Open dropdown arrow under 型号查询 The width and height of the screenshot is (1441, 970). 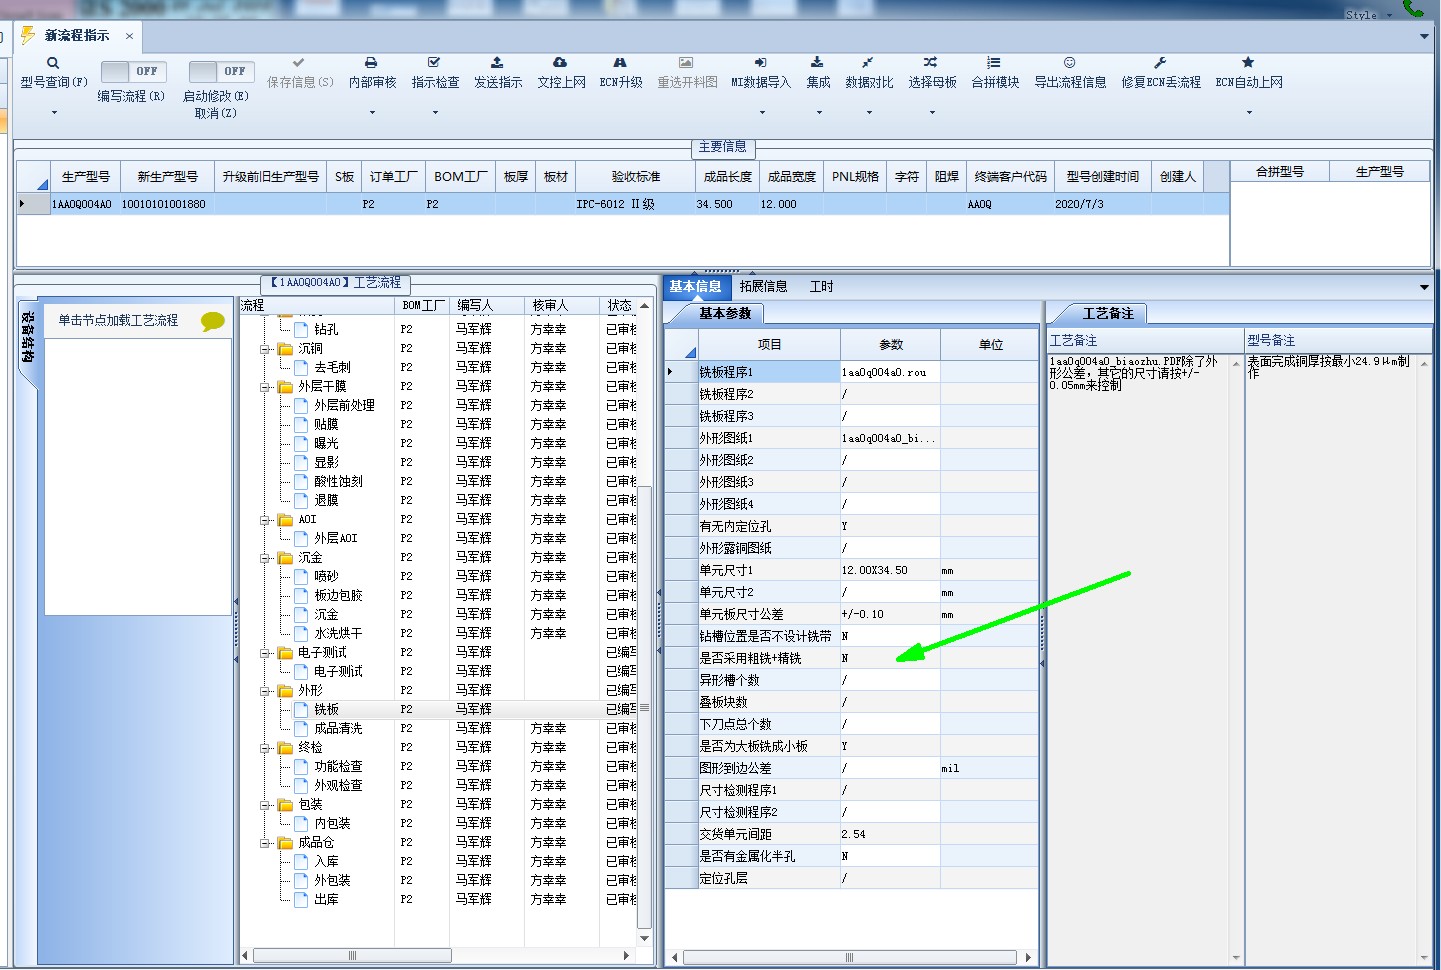pyautogui.click(x=54, y=113)
